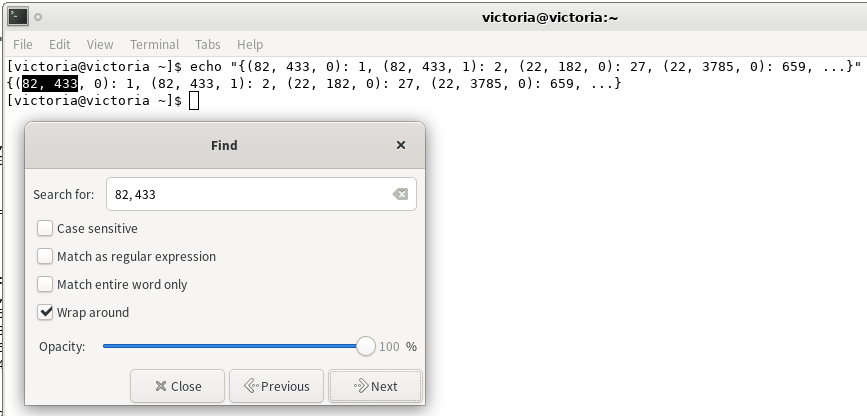This screenshot has height=416, width=867.
Task: Enable Match as regular expression
Action: [x=45, y=256]
